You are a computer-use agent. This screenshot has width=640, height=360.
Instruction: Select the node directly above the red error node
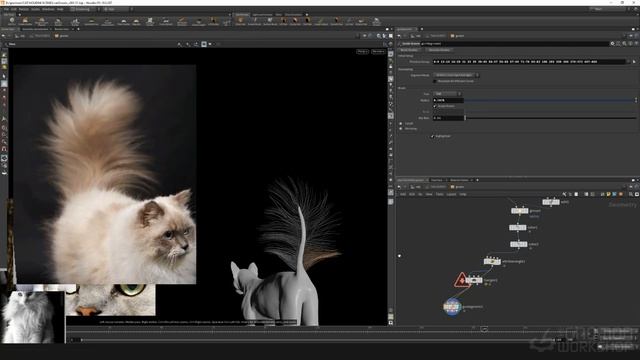(x=492, y=262)
